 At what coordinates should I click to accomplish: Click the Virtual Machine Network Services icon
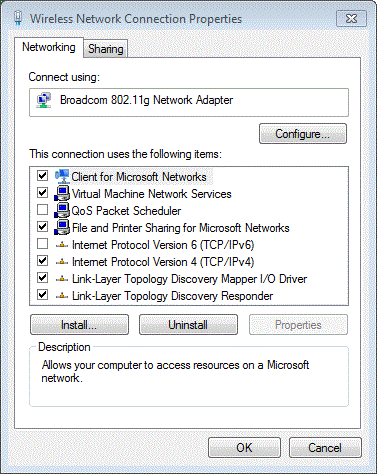[62, 193]
